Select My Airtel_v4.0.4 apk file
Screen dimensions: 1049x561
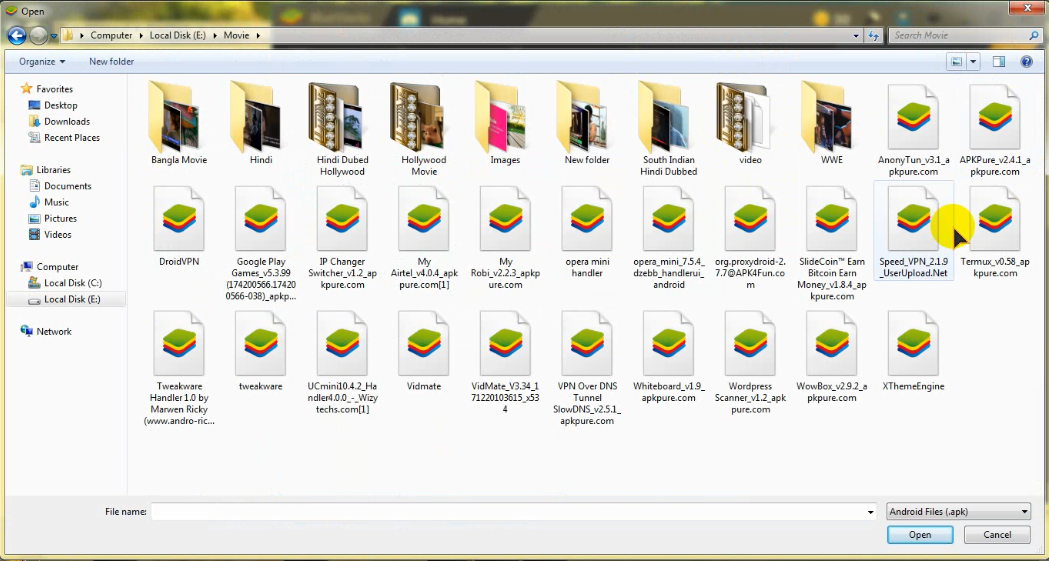pos(423,237)
